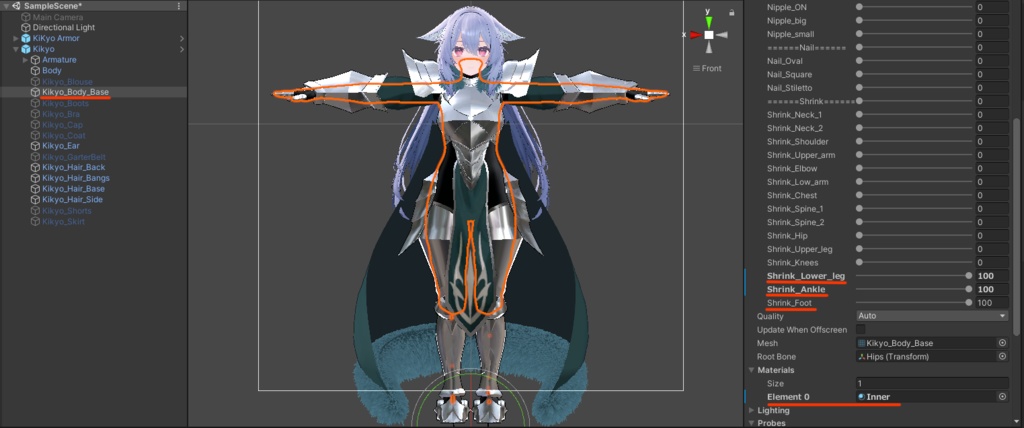Click the Shrink_Knees slider handle
Screen dimensions: 1024x428
[x=859, y=262]
